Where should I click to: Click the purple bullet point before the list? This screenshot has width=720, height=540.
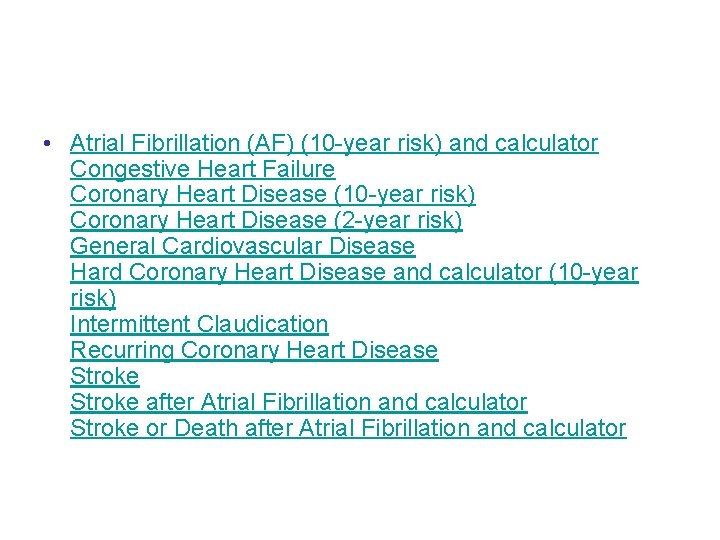(47, 144)
